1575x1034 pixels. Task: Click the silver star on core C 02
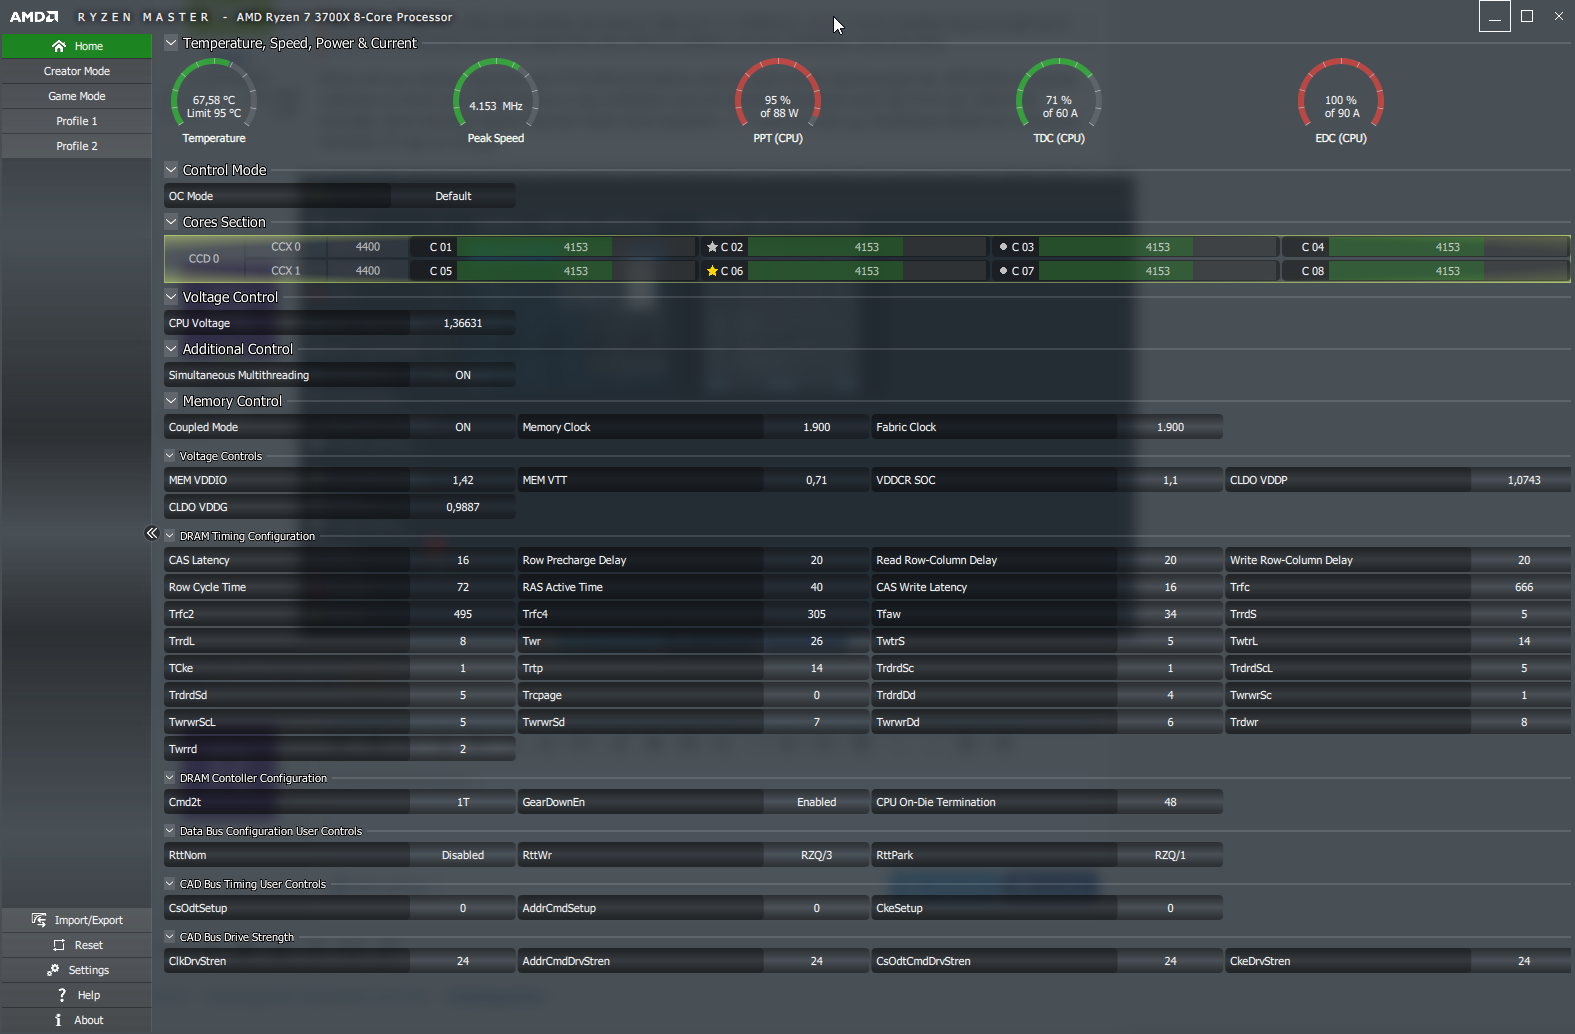tap(712, 247)
